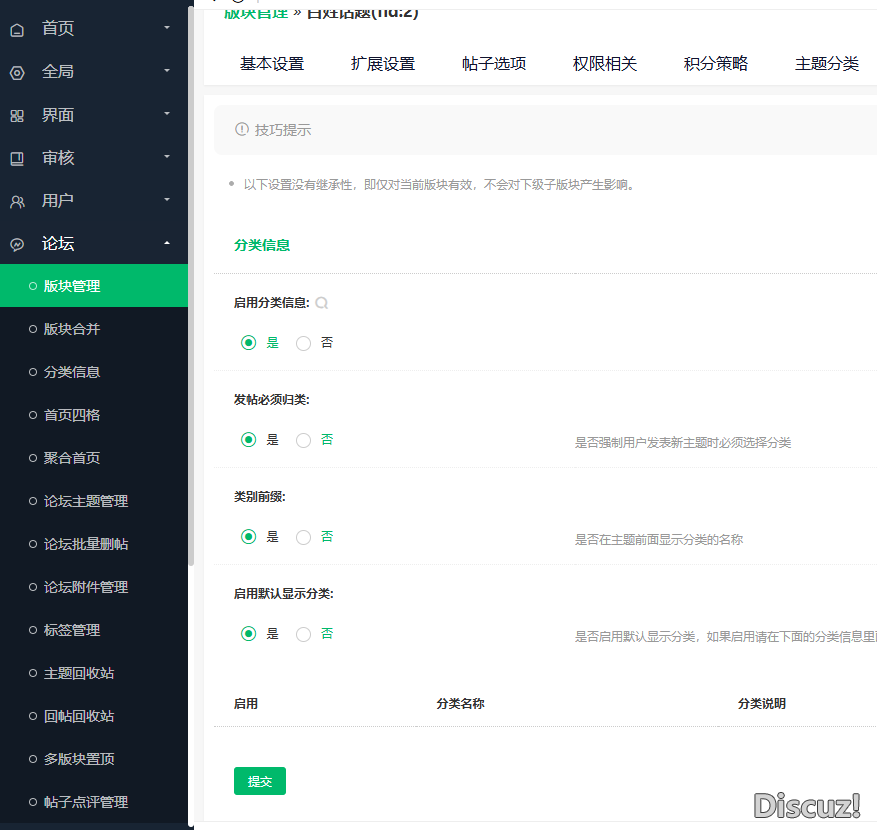
Task: Switch to the 积分策略 tab
Action: (x=716, y=64)
